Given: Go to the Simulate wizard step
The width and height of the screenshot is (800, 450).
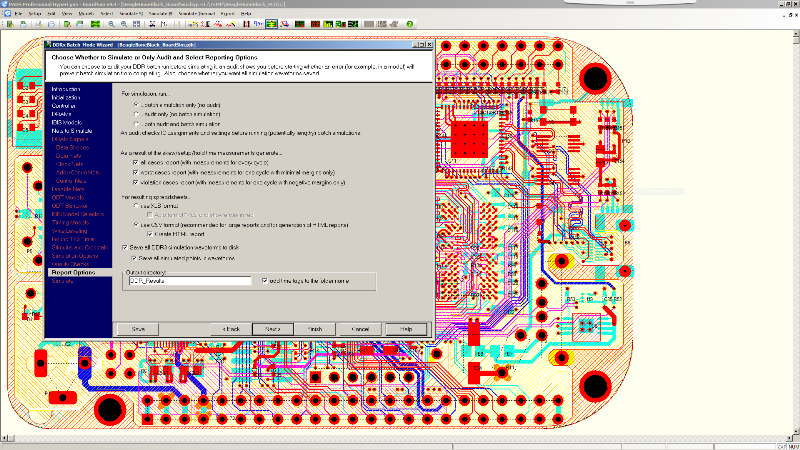Looking at the screenshot, I should (62, 281).
